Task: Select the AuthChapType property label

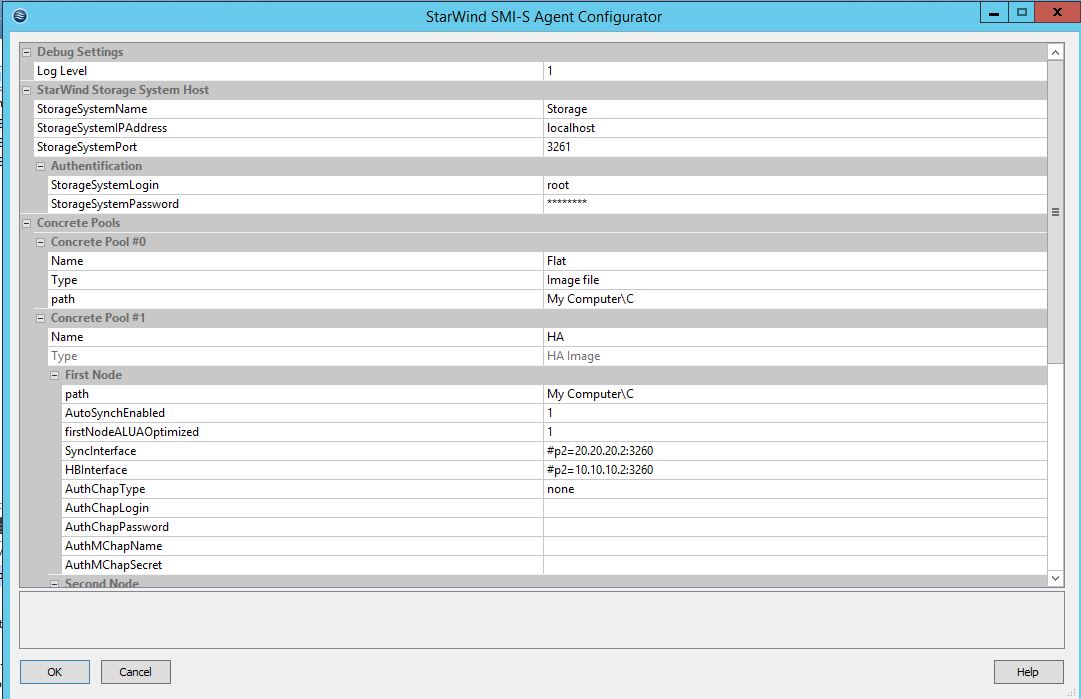Action: (x=105, y=489)
